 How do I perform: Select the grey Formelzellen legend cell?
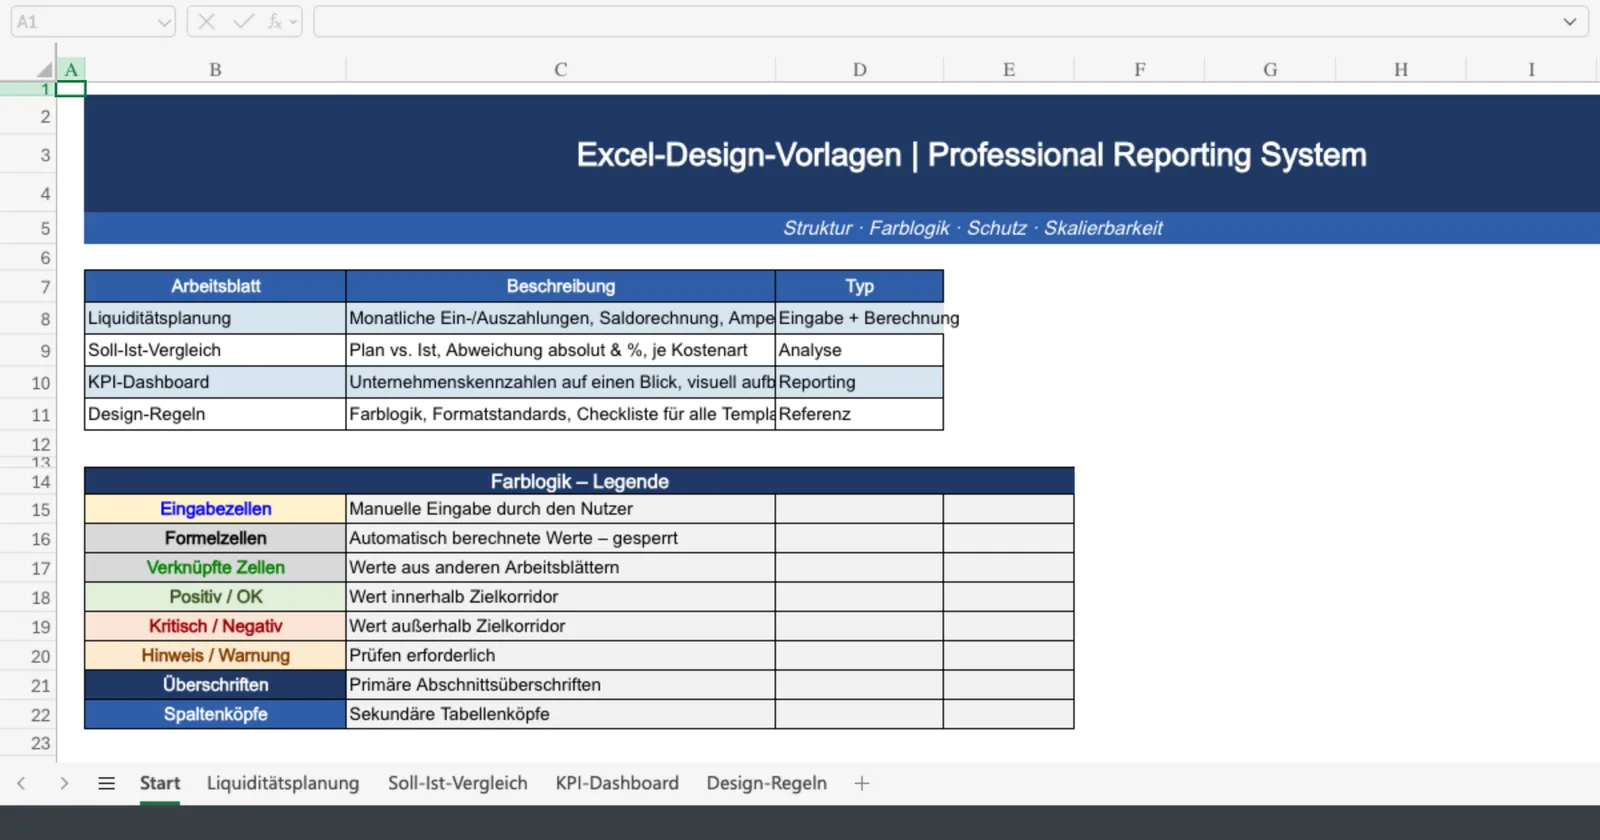215,538
